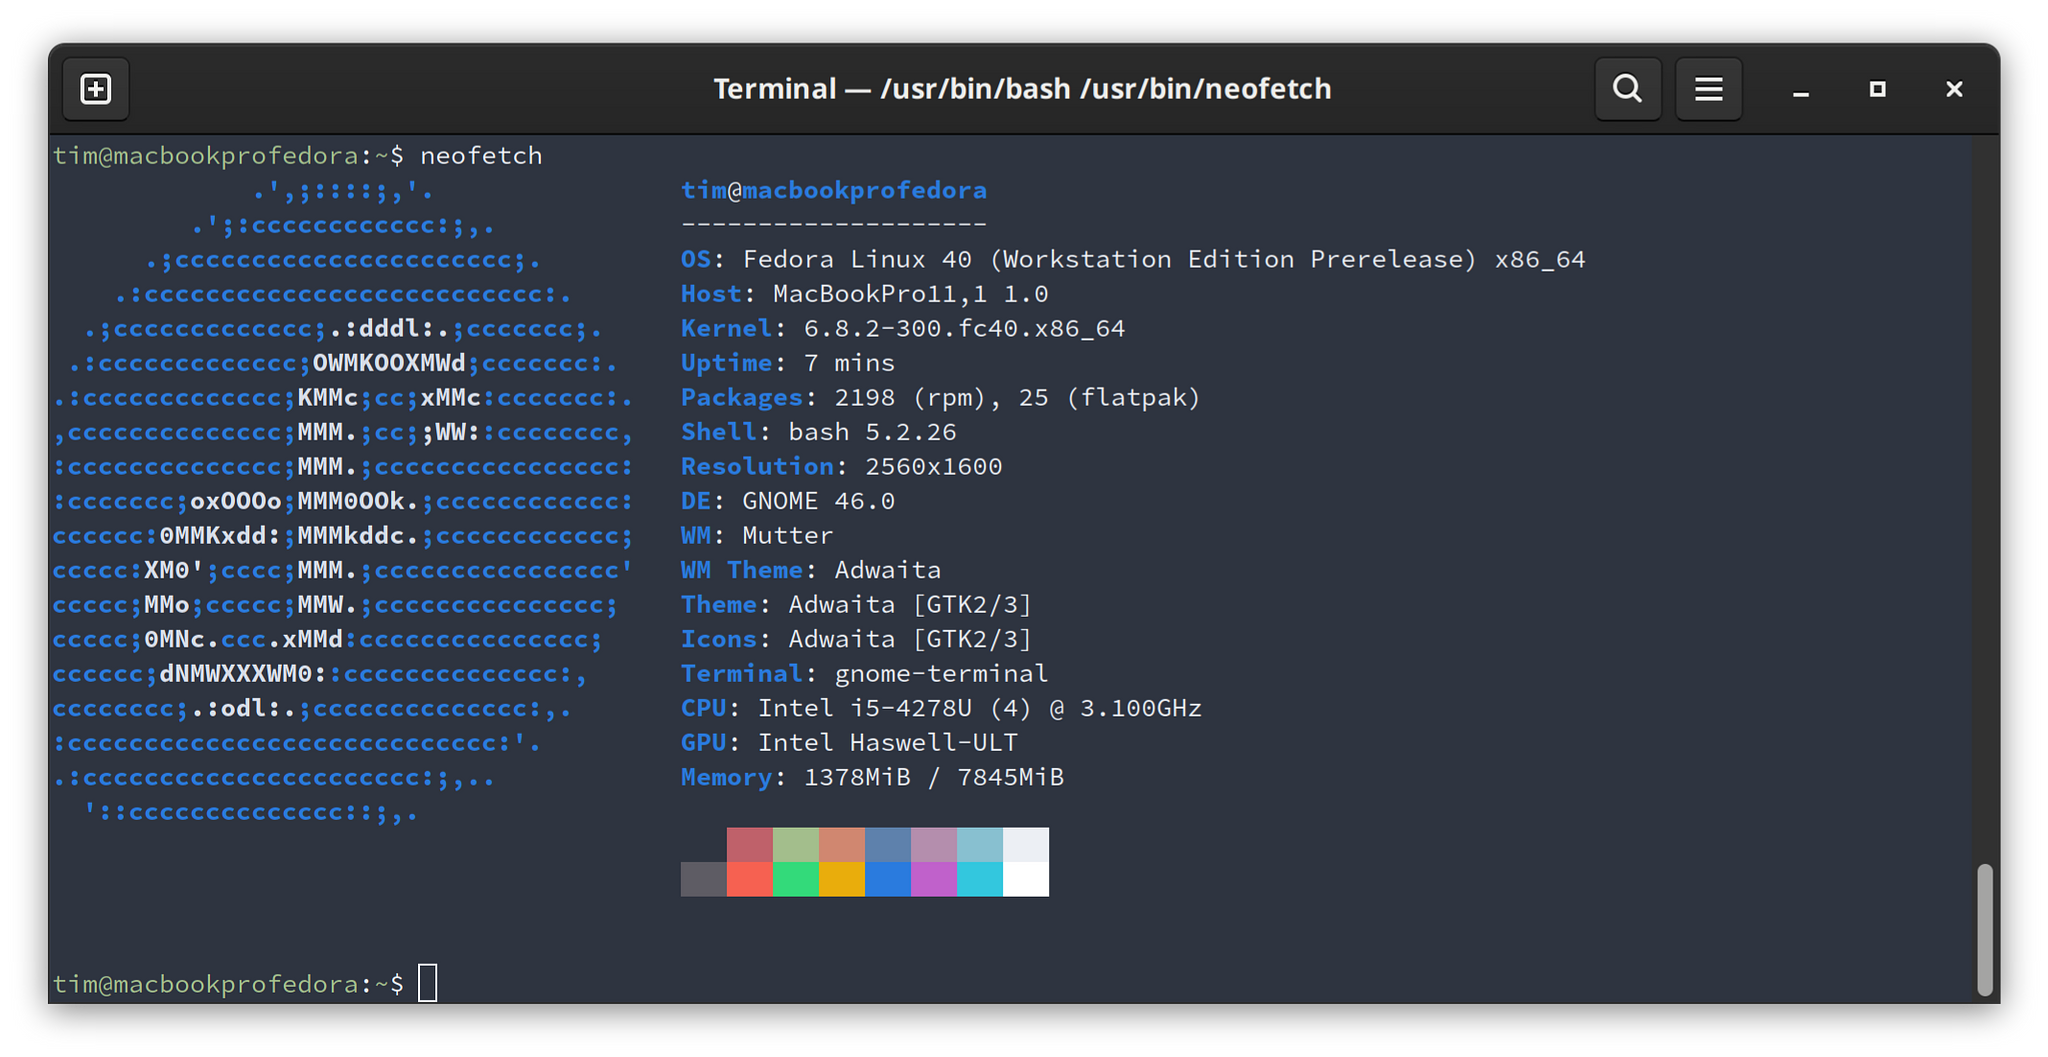This screenshot has height=1057, width=2048.
Task: Click the 'Icons: Adwaita [GTK2/3]' line
Action: 856,639
